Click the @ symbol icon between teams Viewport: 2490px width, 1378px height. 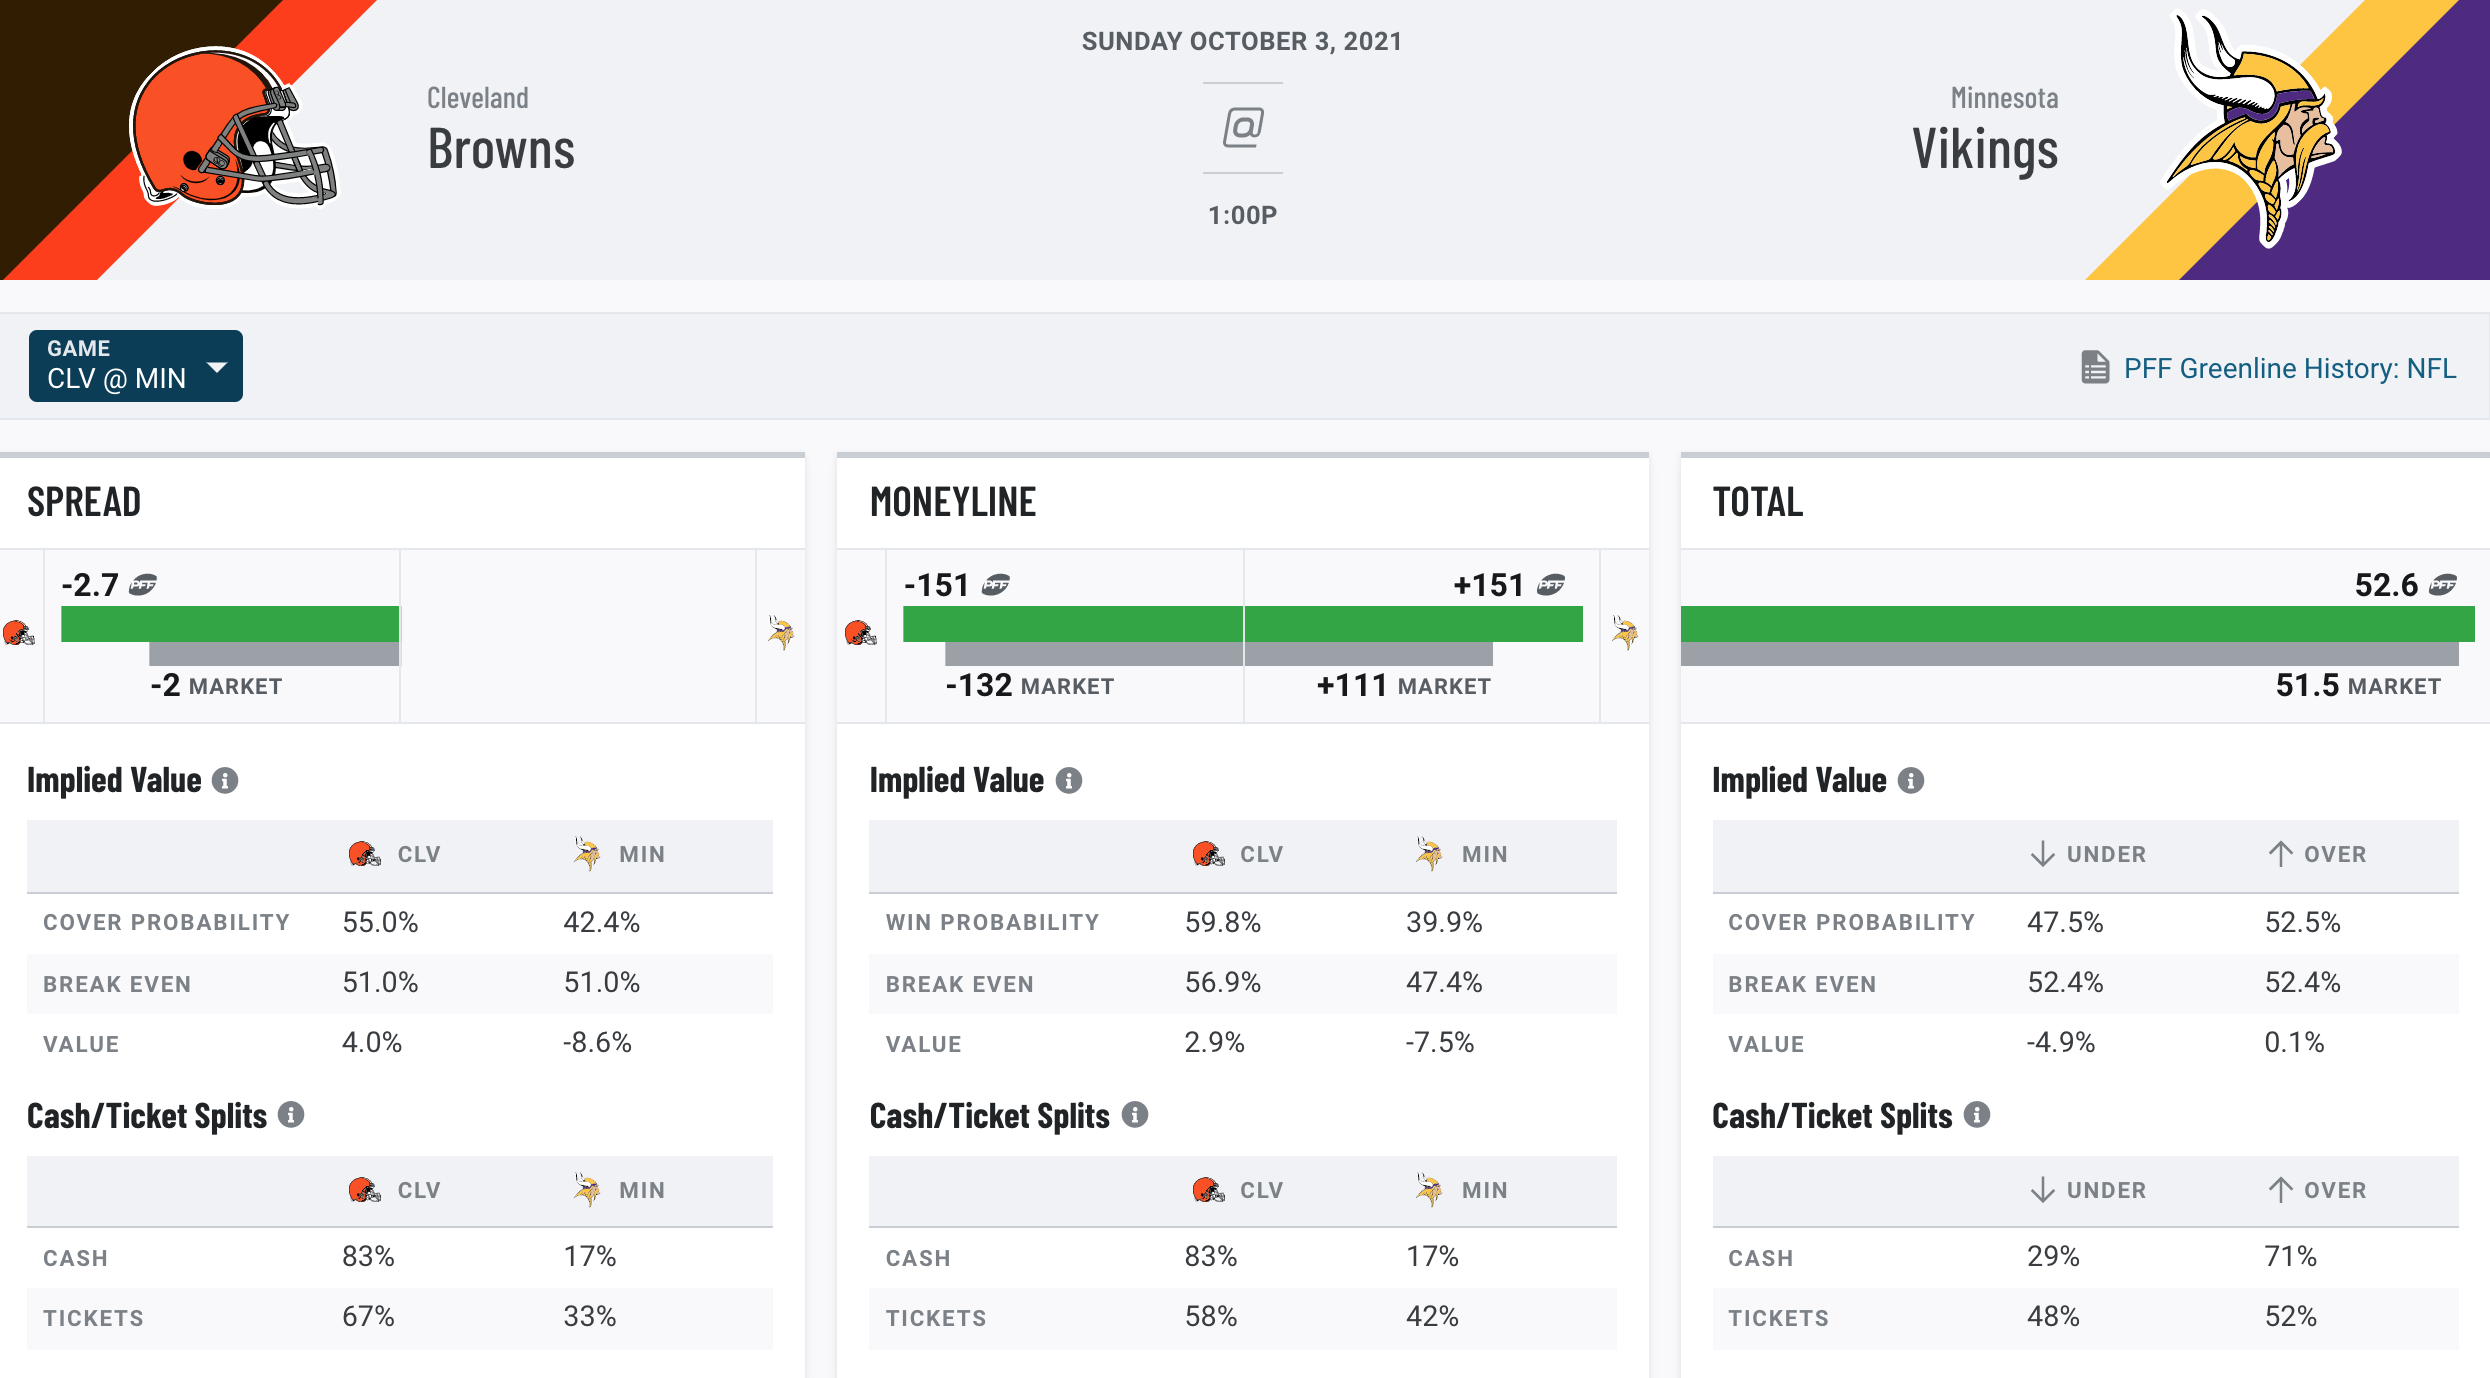1243,127
